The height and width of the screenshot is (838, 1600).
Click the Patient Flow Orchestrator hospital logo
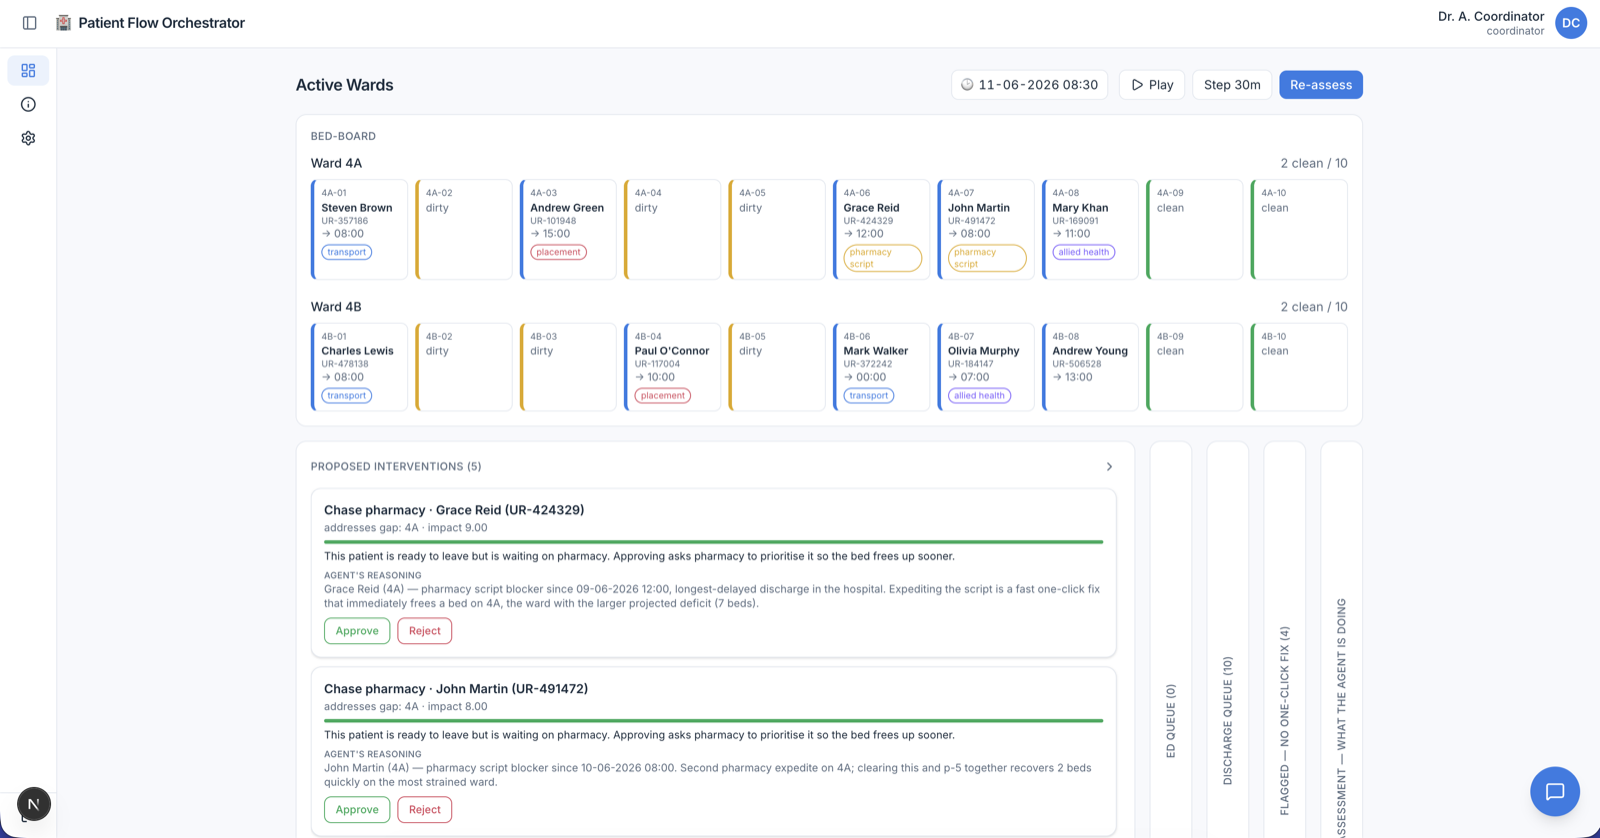pos(64,23)
